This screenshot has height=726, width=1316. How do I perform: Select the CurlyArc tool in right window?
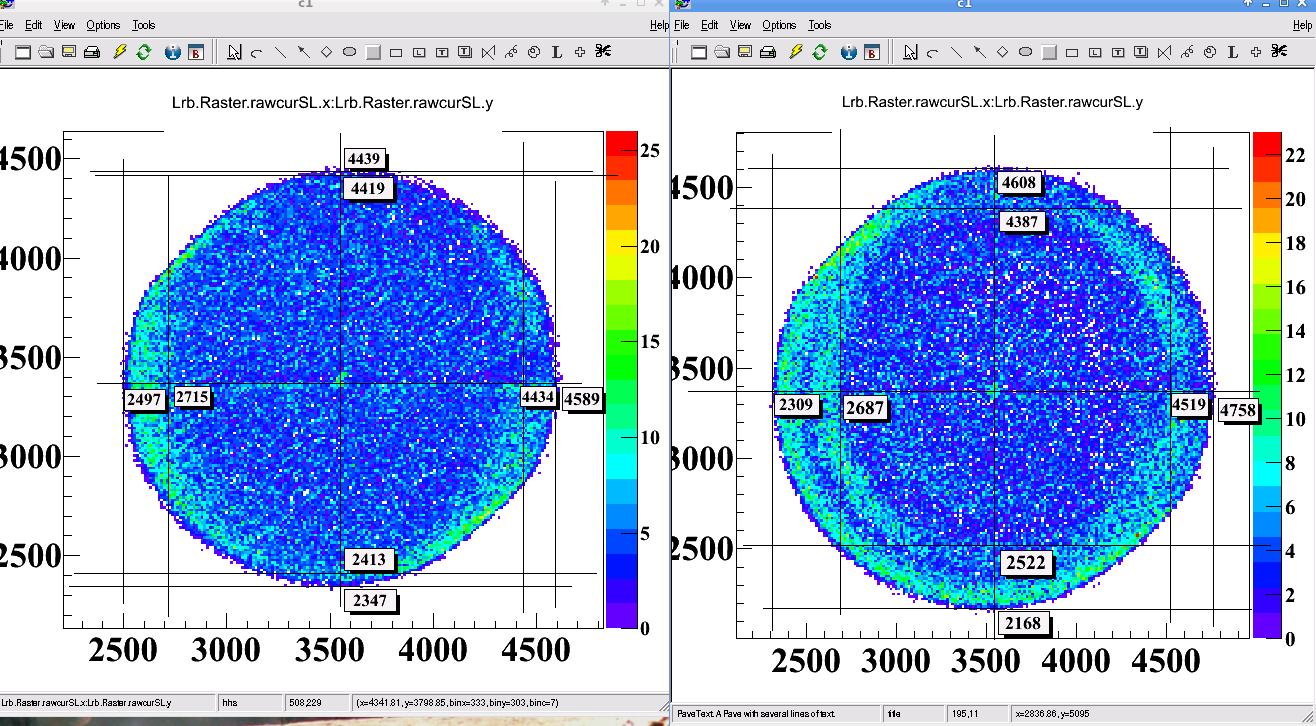tap(1210, 52)
